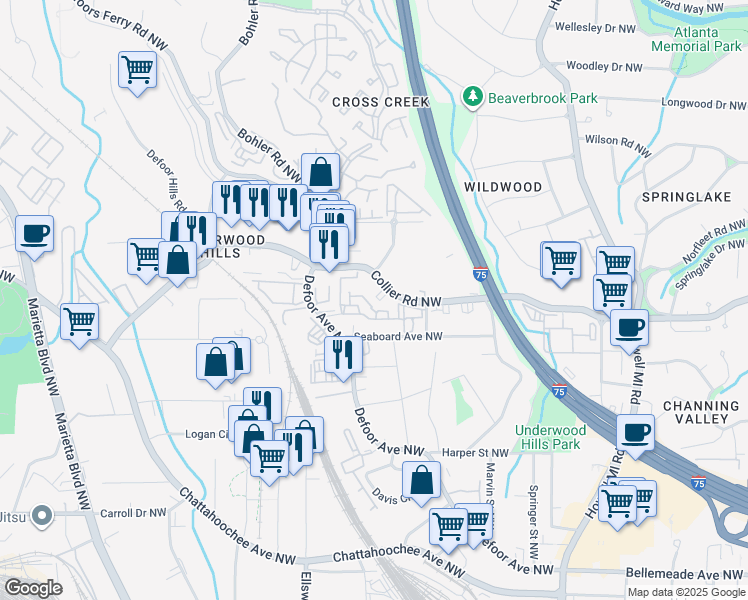
Task: Select the gray pin next to Jitsu label
Action: [x=41, y=516]
